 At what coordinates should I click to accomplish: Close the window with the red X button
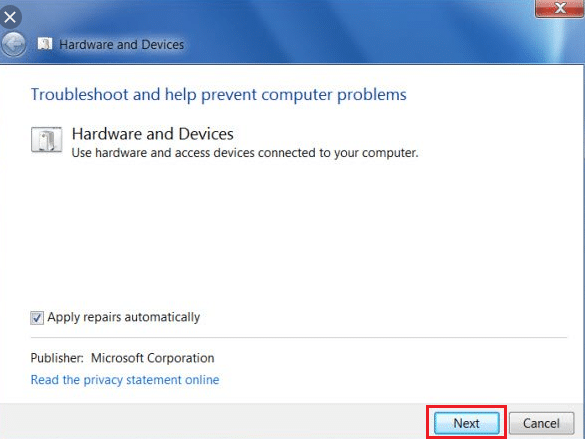tap(560, 8)
